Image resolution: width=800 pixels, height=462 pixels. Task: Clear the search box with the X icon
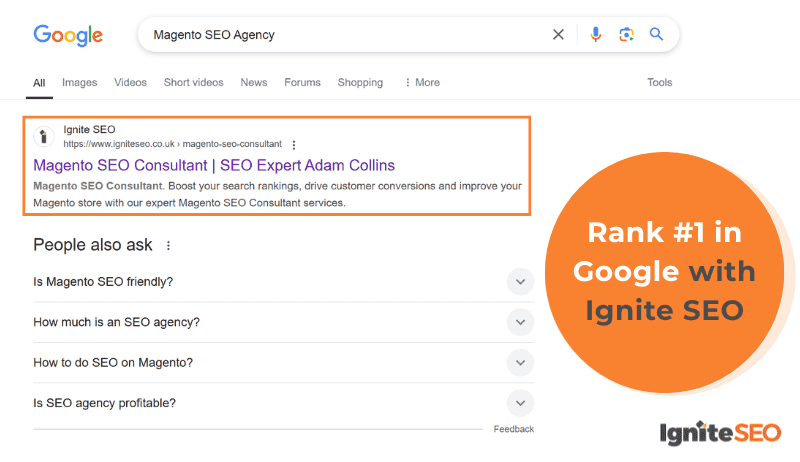click(558, 35)
